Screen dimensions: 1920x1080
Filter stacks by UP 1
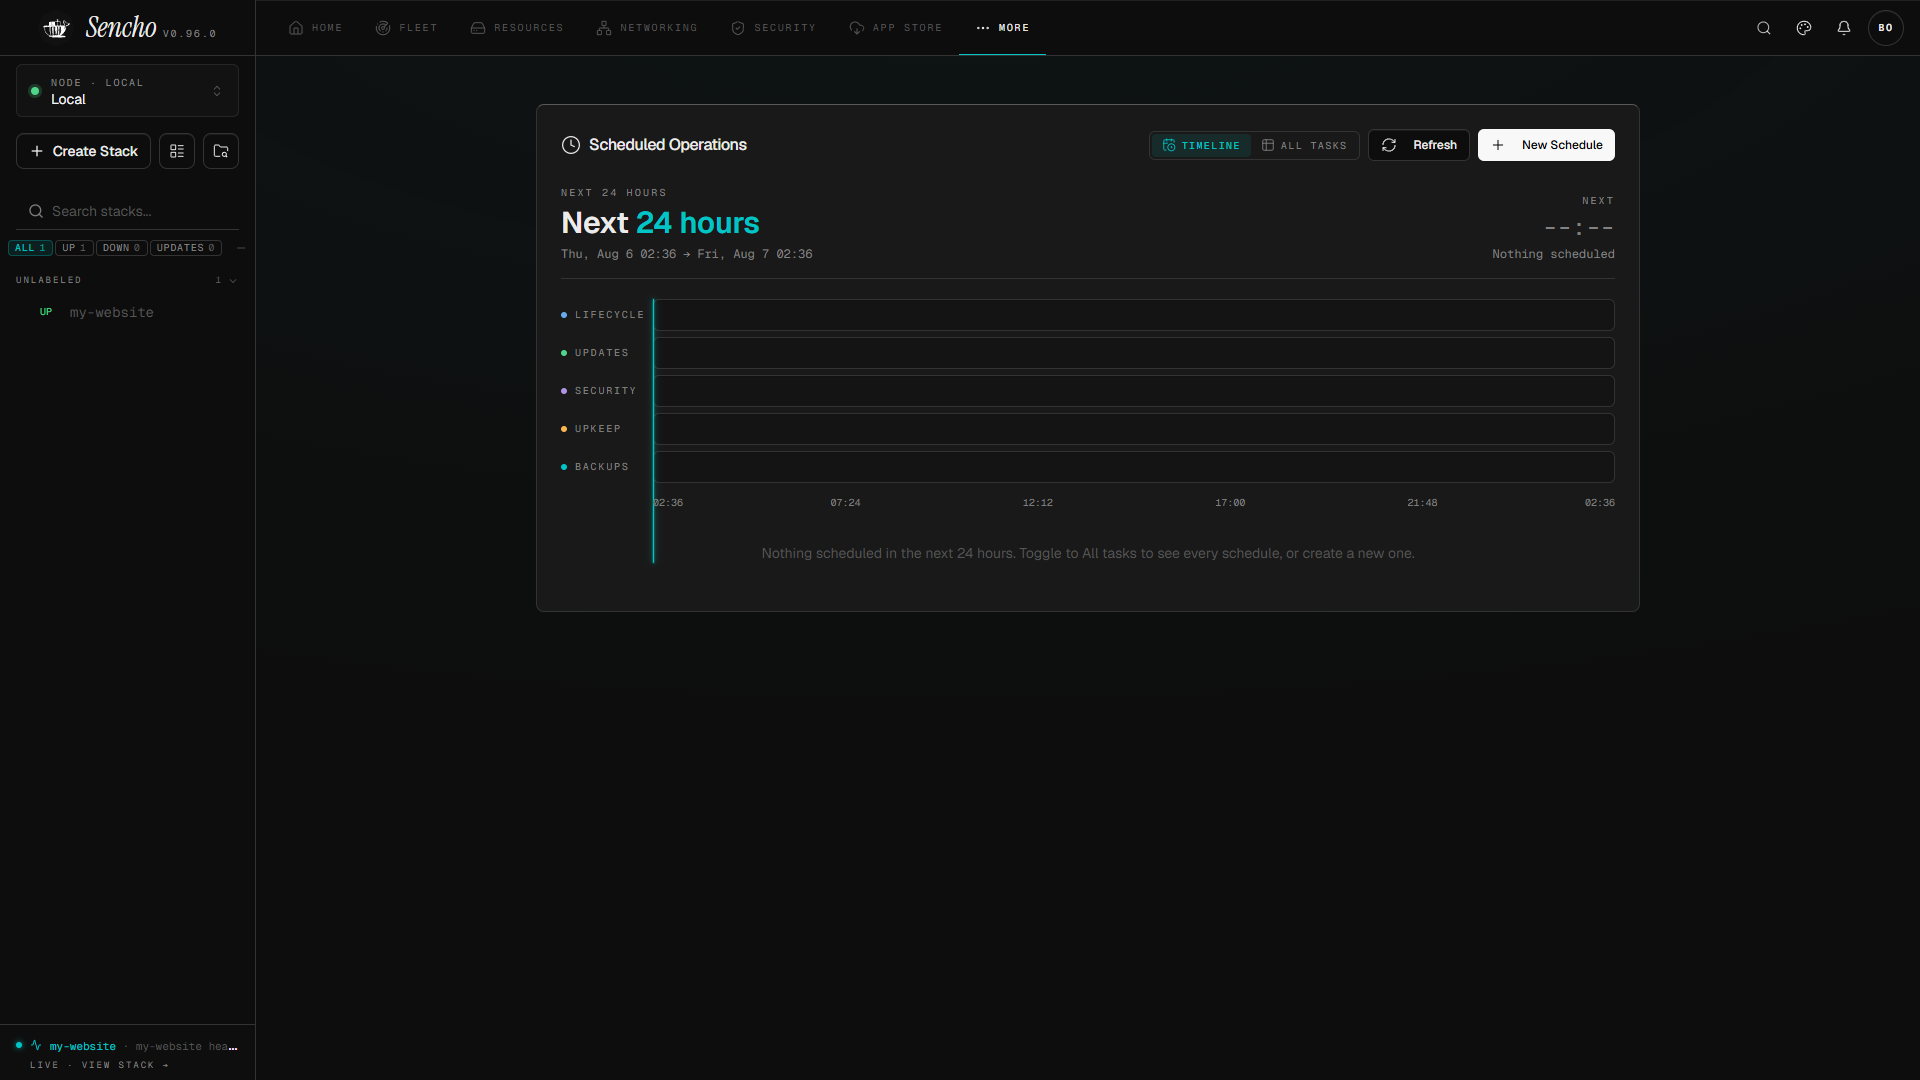click(74, 248)
